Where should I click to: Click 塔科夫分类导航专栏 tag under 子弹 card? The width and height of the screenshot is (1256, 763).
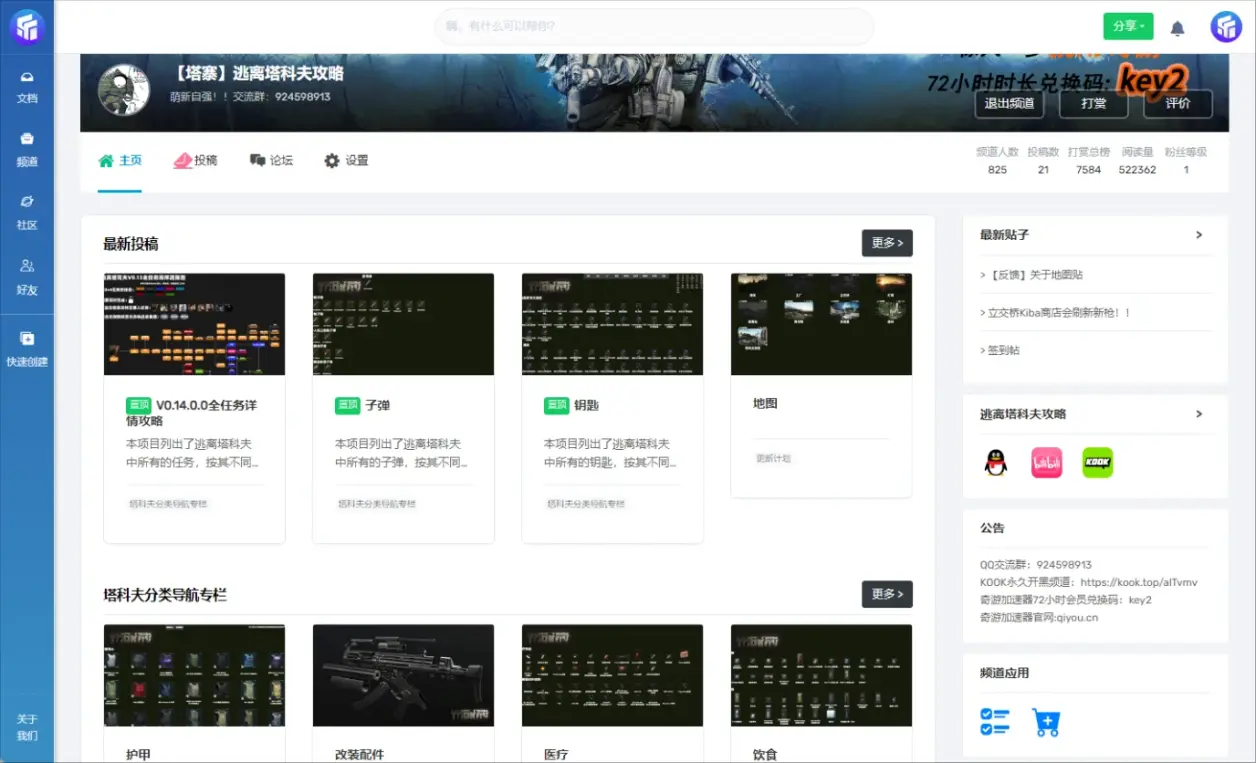[x=377, y=504]
